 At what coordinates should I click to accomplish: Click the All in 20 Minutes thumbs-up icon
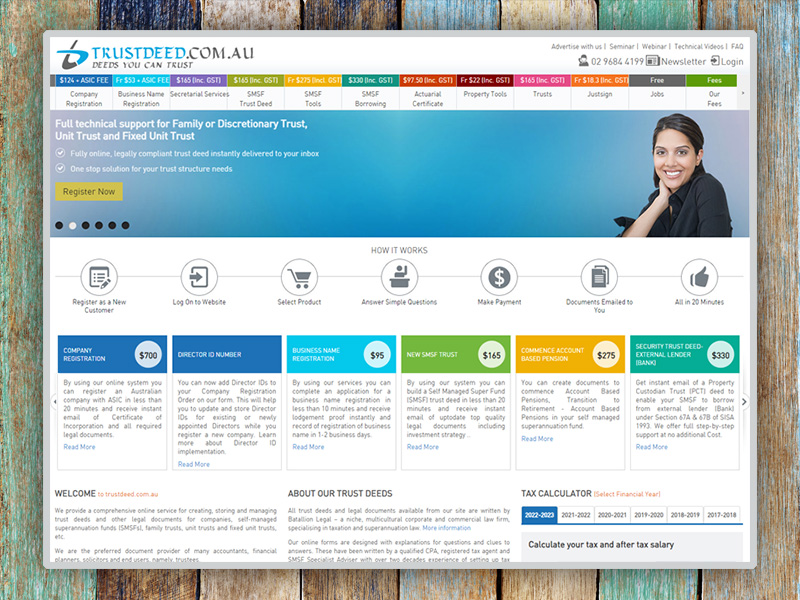[699, 277]
